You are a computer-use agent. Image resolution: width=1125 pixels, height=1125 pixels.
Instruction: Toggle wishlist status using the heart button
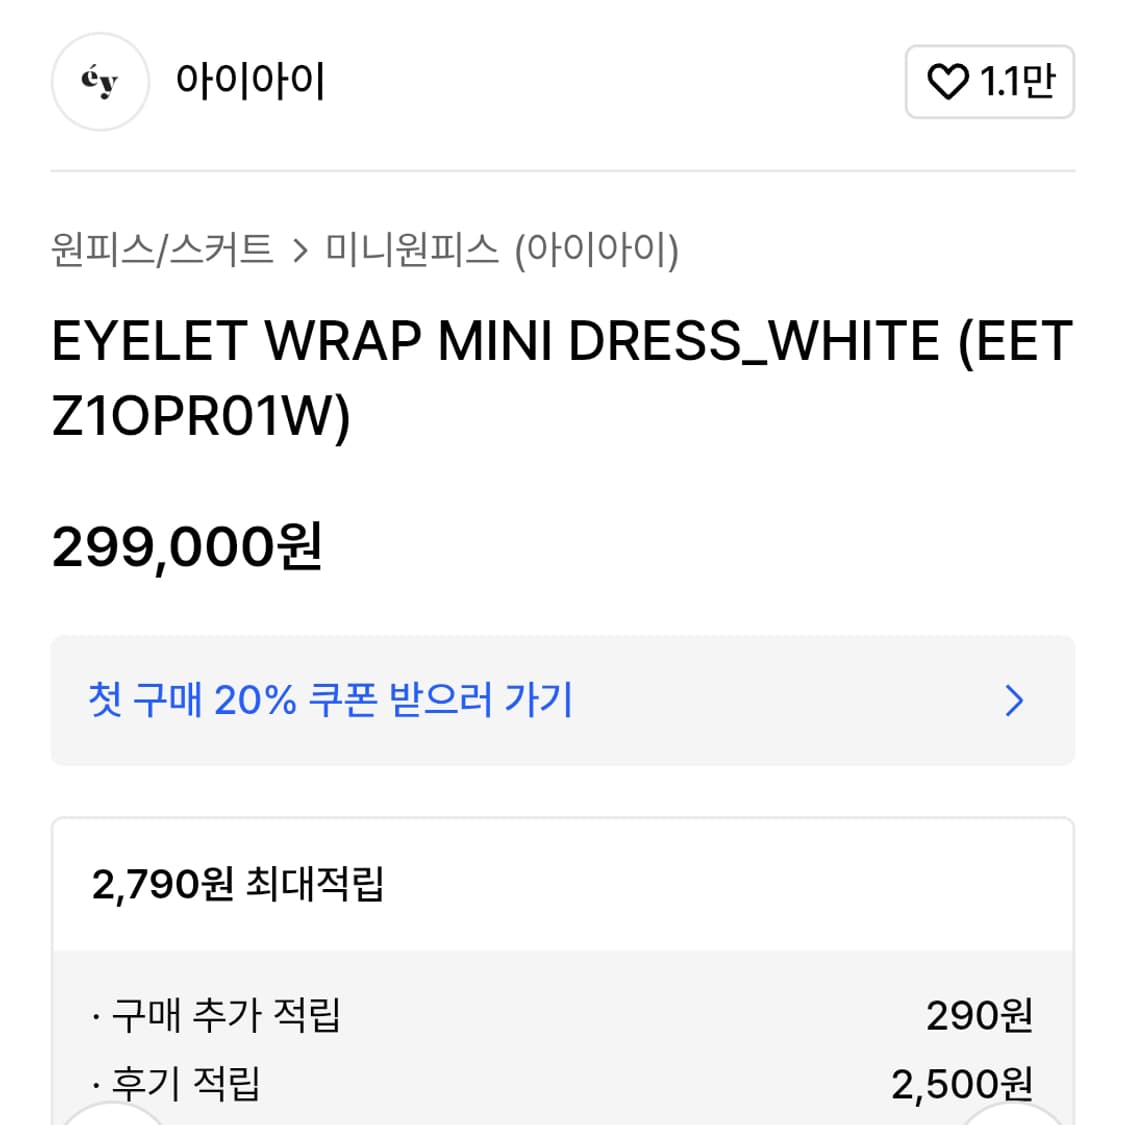[948, 82]
